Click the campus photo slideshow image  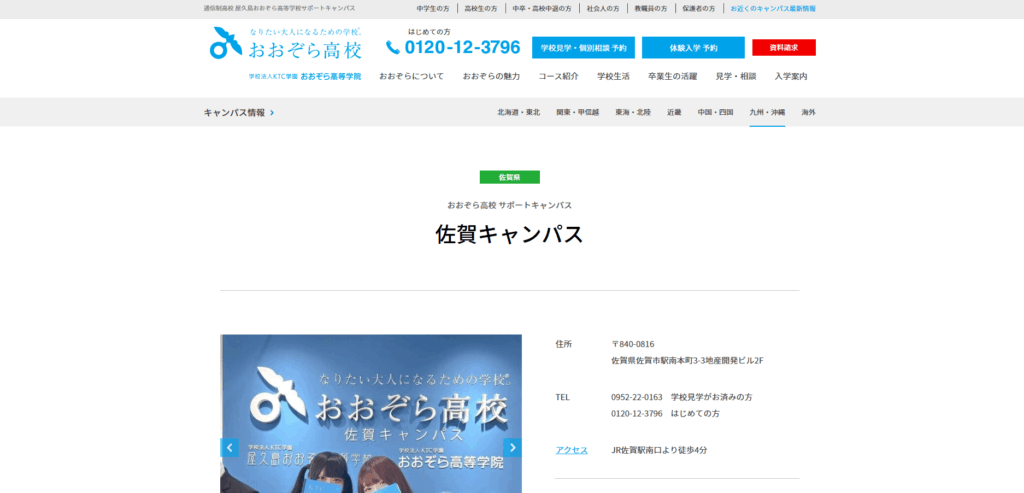click(x=371, y=414)
